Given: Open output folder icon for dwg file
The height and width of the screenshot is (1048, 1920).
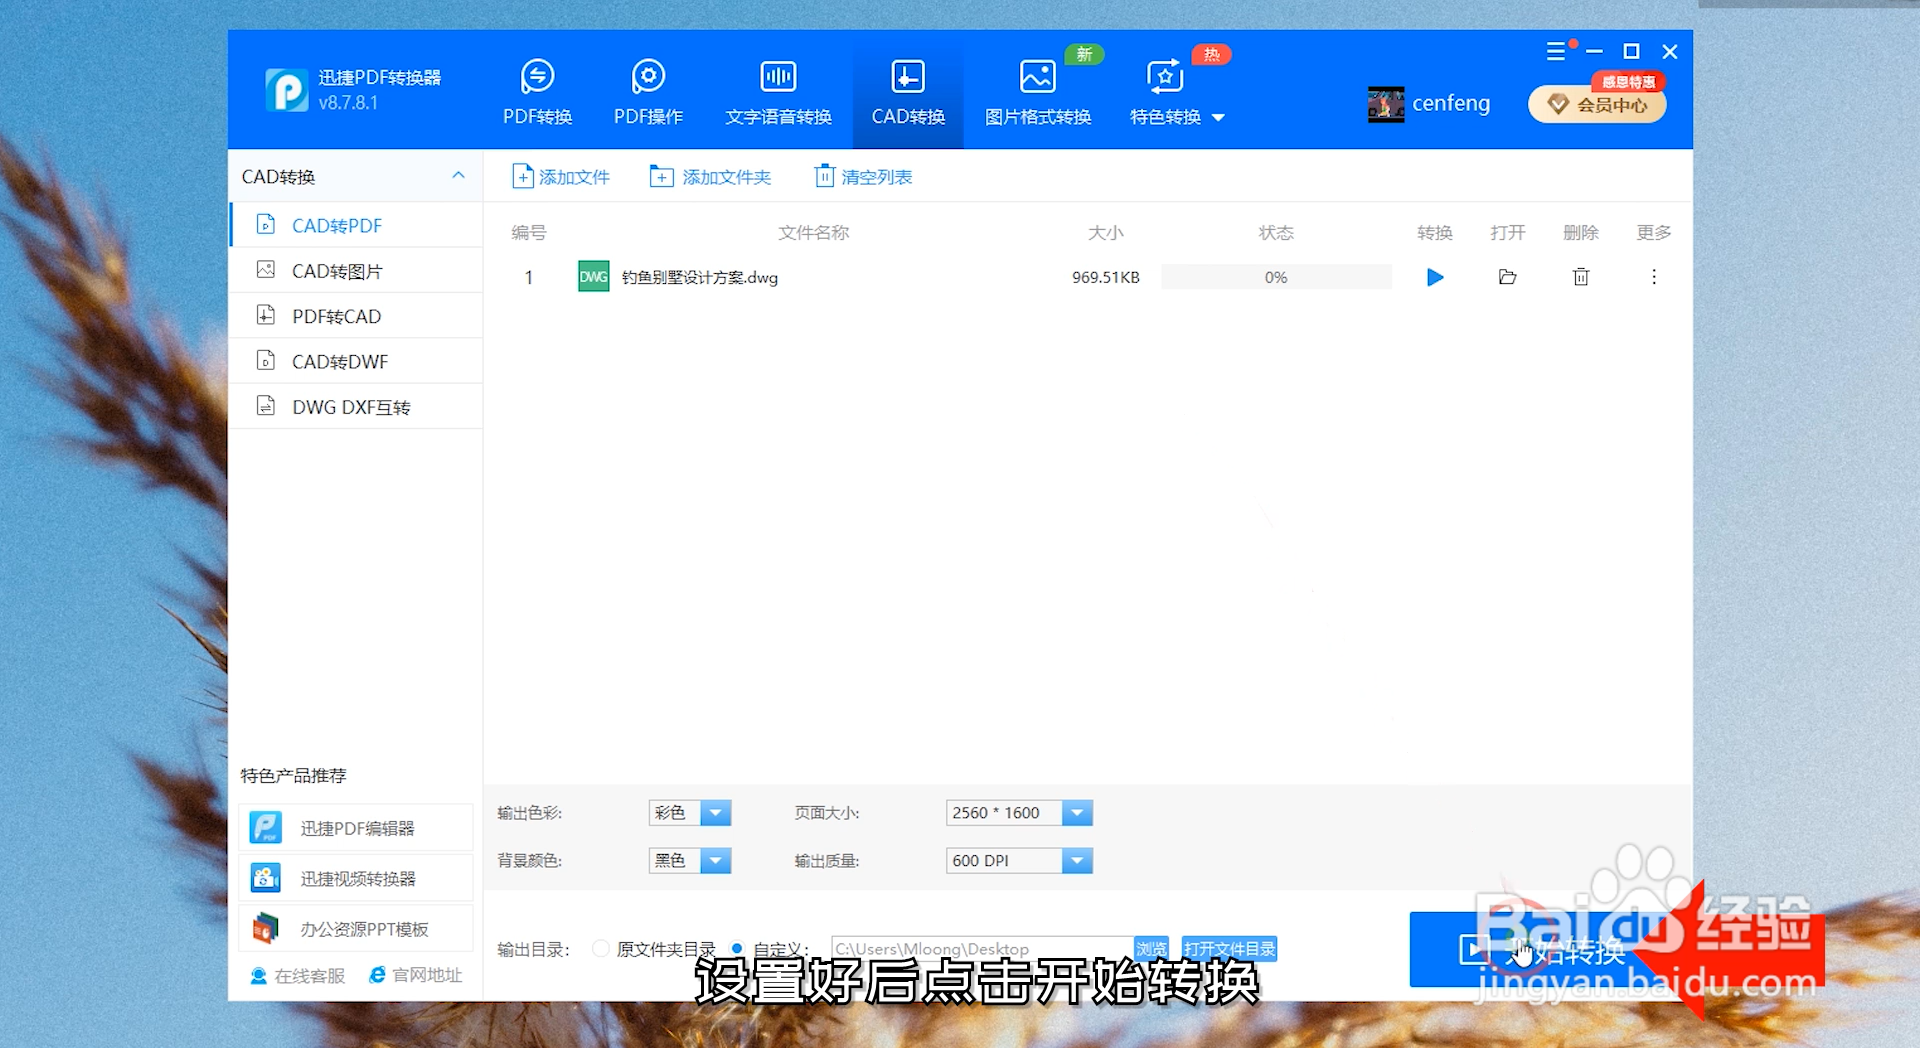Looking at the screenshot, I should [x=1508, y=277].
